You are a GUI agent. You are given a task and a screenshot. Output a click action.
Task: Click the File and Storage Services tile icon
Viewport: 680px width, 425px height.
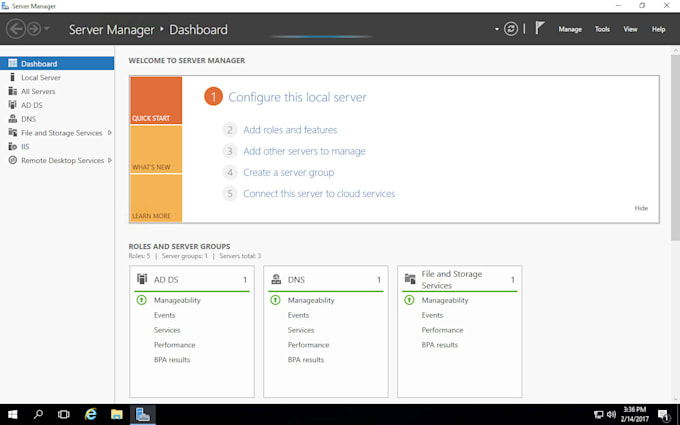(x=410, y=279)
